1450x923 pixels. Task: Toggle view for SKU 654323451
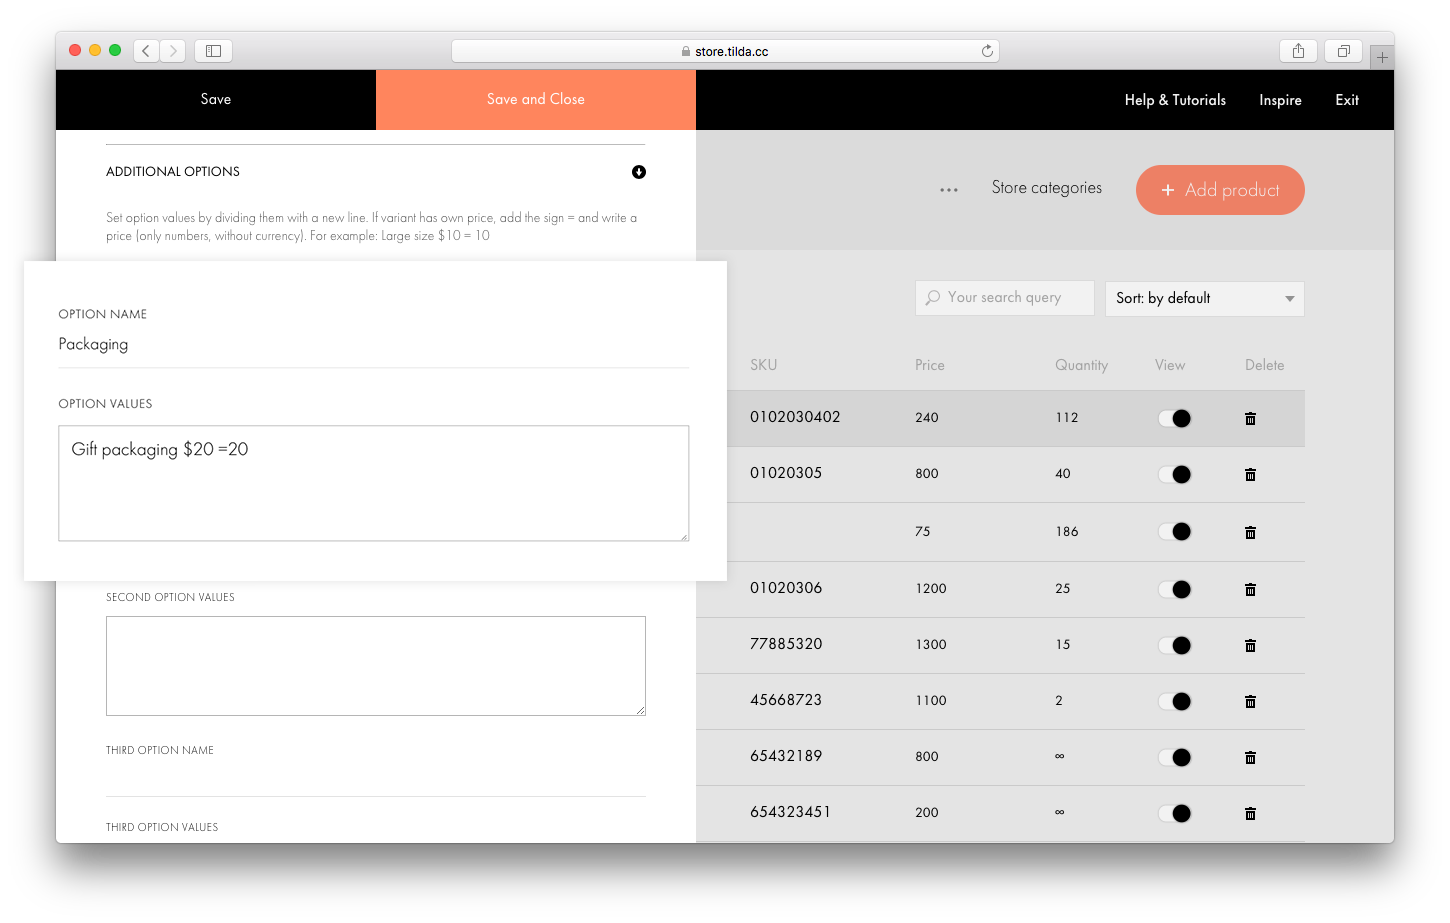(1174, 813)
